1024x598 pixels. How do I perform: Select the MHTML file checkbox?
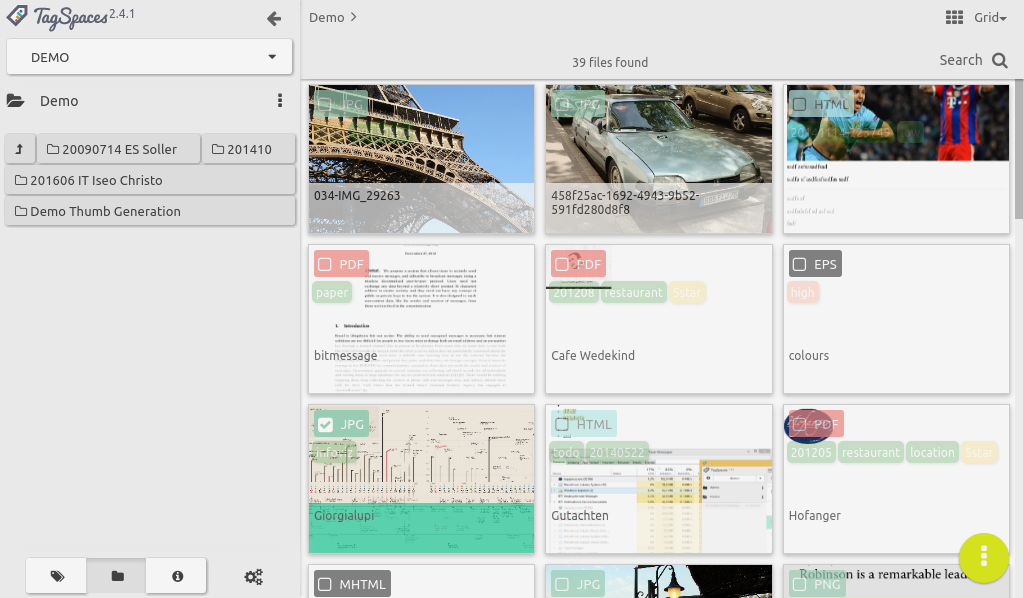325,584
